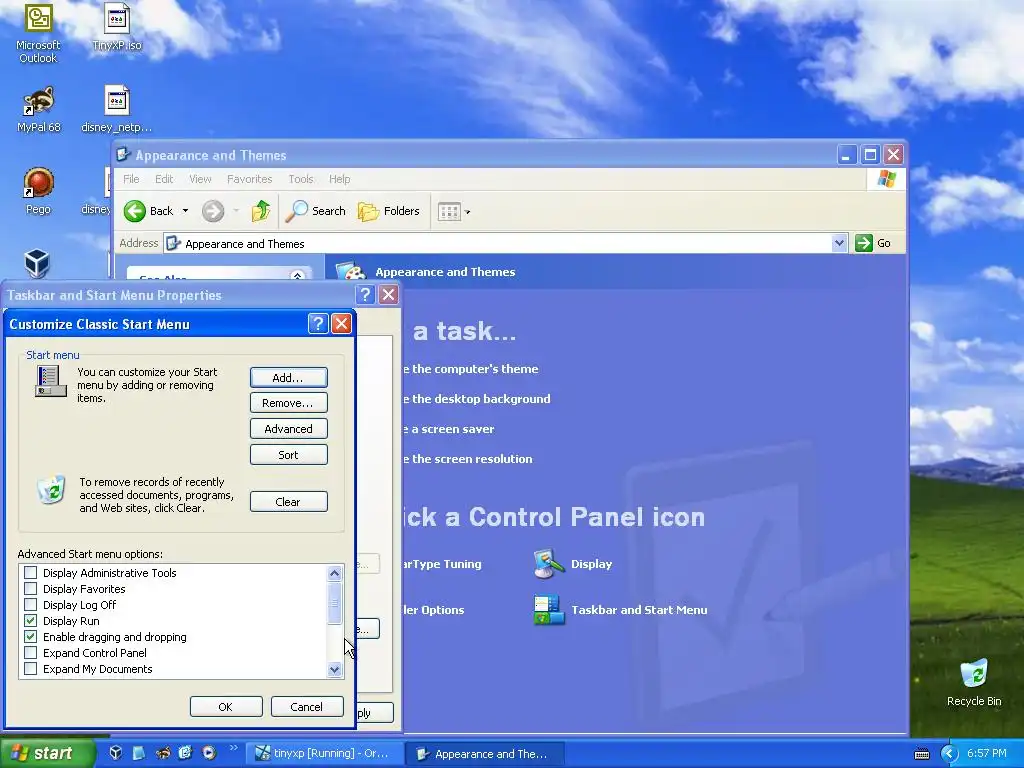The height and width of the screenshot is (768, 1024).
Task: Open the Views dropdown arrow in toolbar
Action: (468, 212)
